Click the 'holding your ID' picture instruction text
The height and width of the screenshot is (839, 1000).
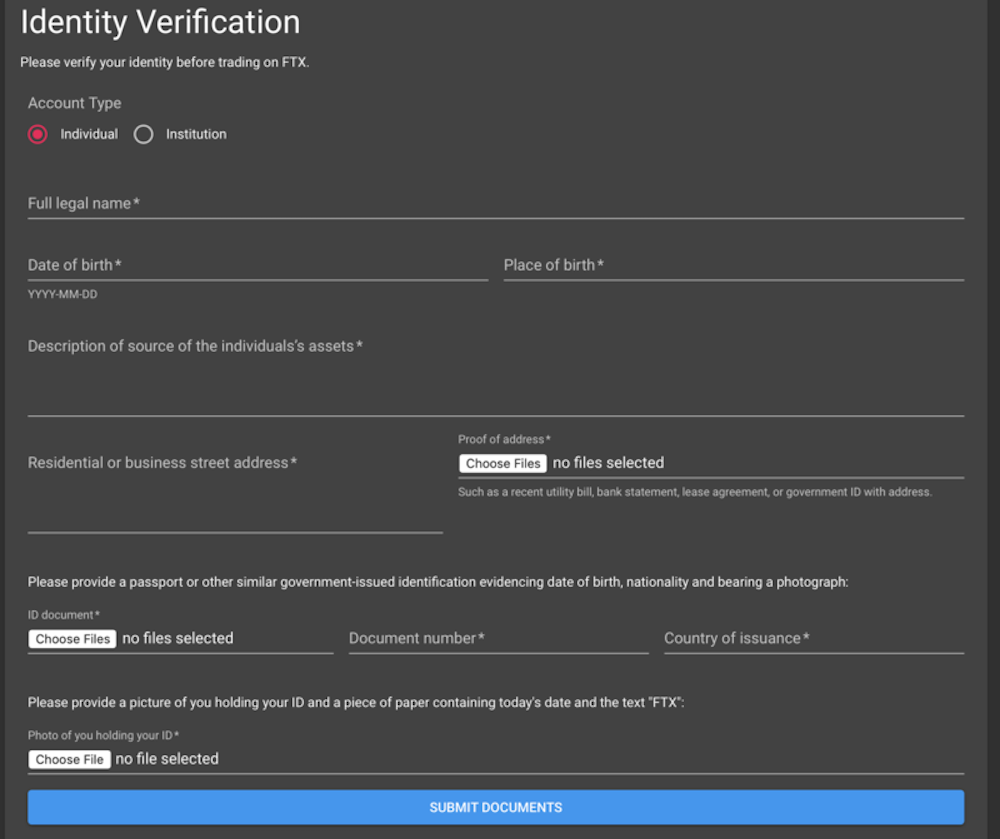356,703
